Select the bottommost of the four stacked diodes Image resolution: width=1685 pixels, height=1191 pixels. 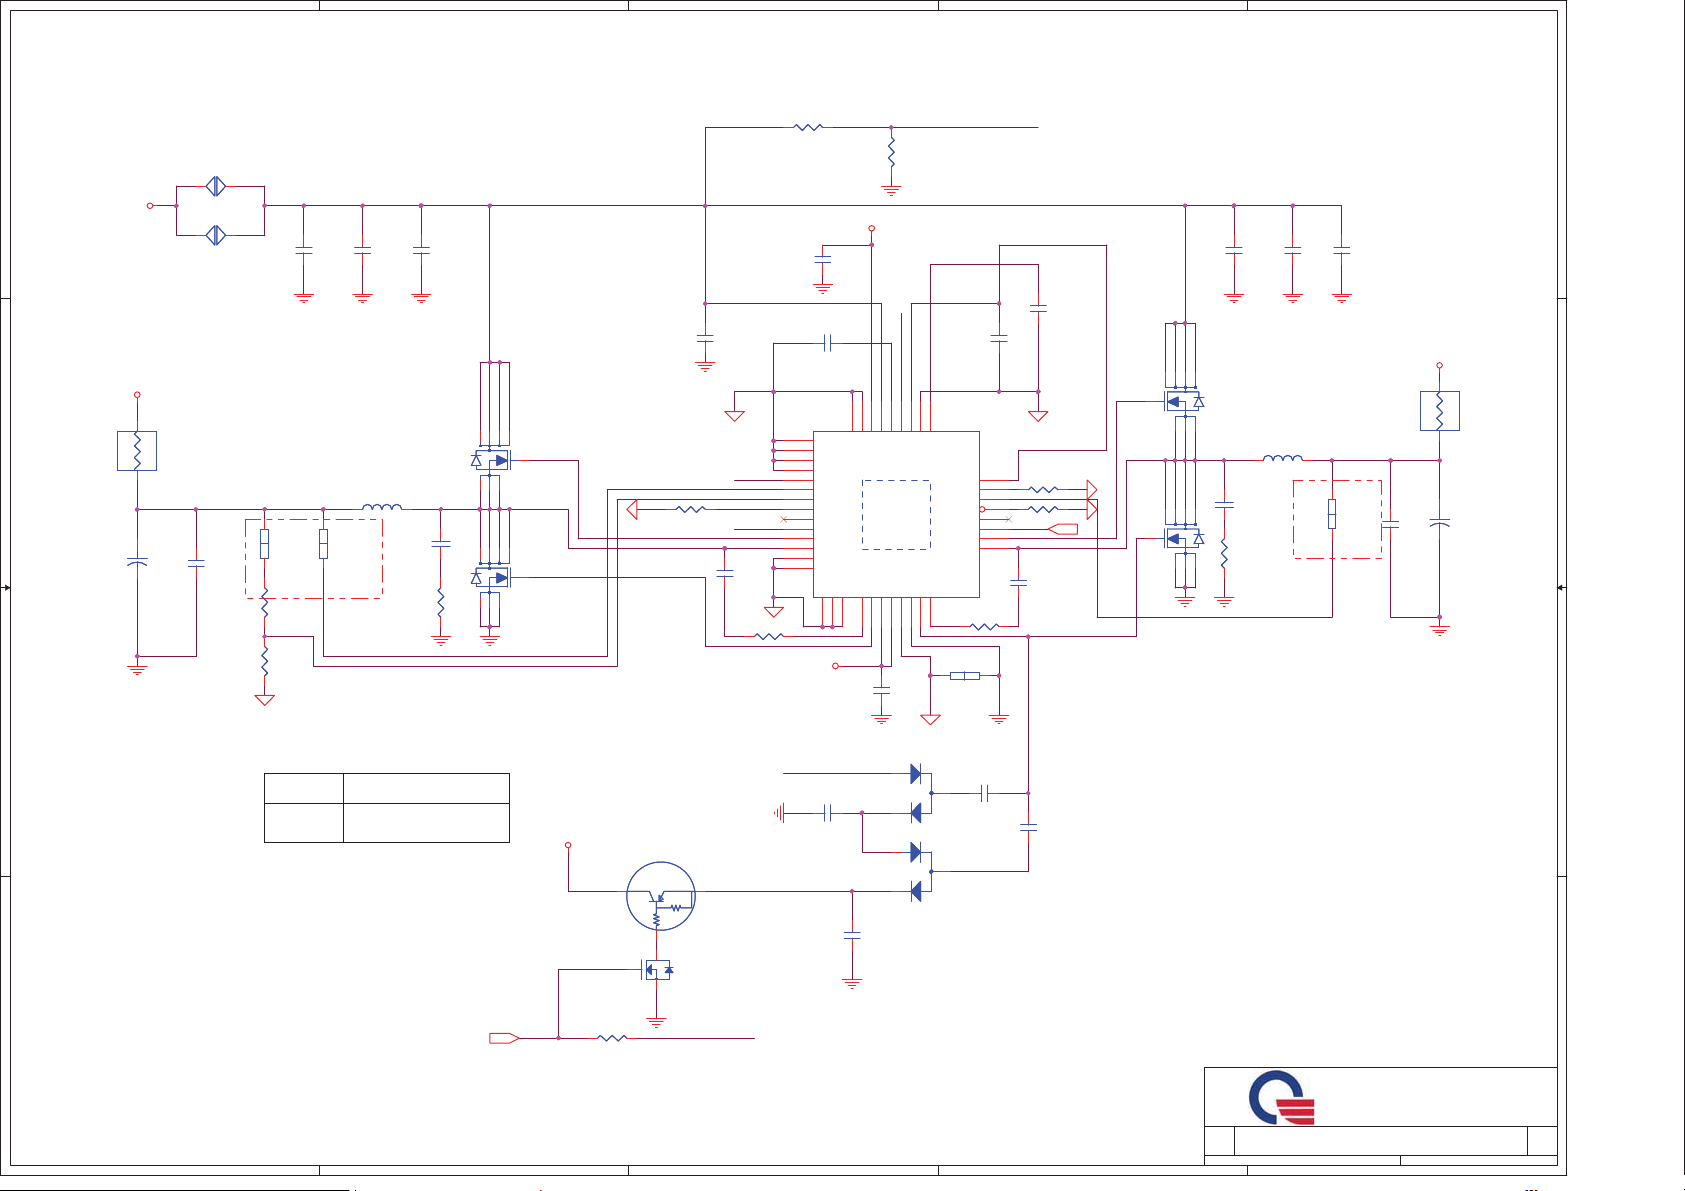pyautogui.click(x=916, y=891)
